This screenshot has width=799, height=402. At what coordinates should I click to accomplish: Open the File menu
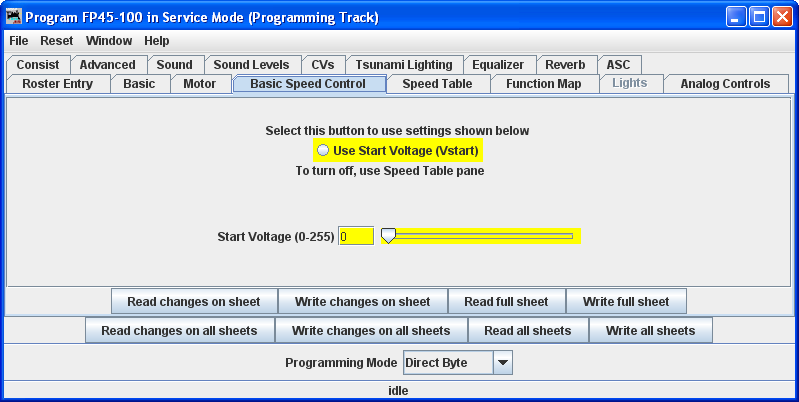pyautogui.click(x=19, y=41)
